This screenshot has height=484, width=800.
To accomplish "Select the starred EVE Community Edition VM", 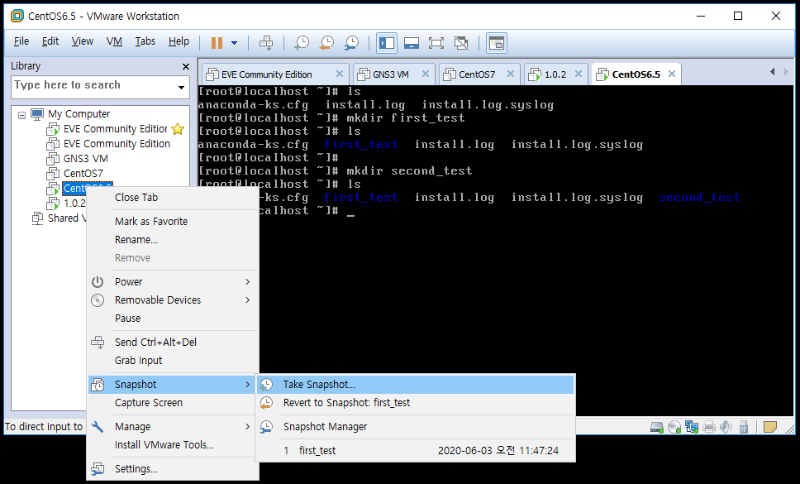I will click(115, 129).
